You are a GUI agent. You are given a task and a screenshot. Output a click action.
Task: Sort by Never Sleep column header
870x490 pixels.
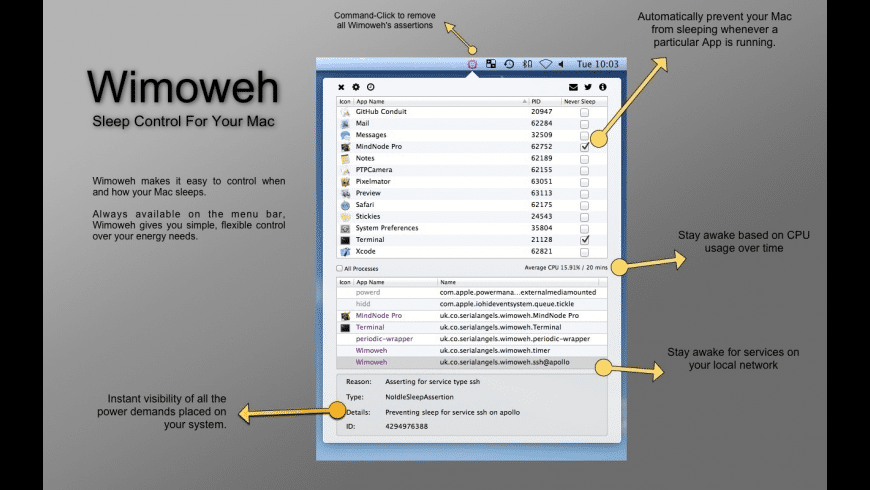click(x=583, y=102)
